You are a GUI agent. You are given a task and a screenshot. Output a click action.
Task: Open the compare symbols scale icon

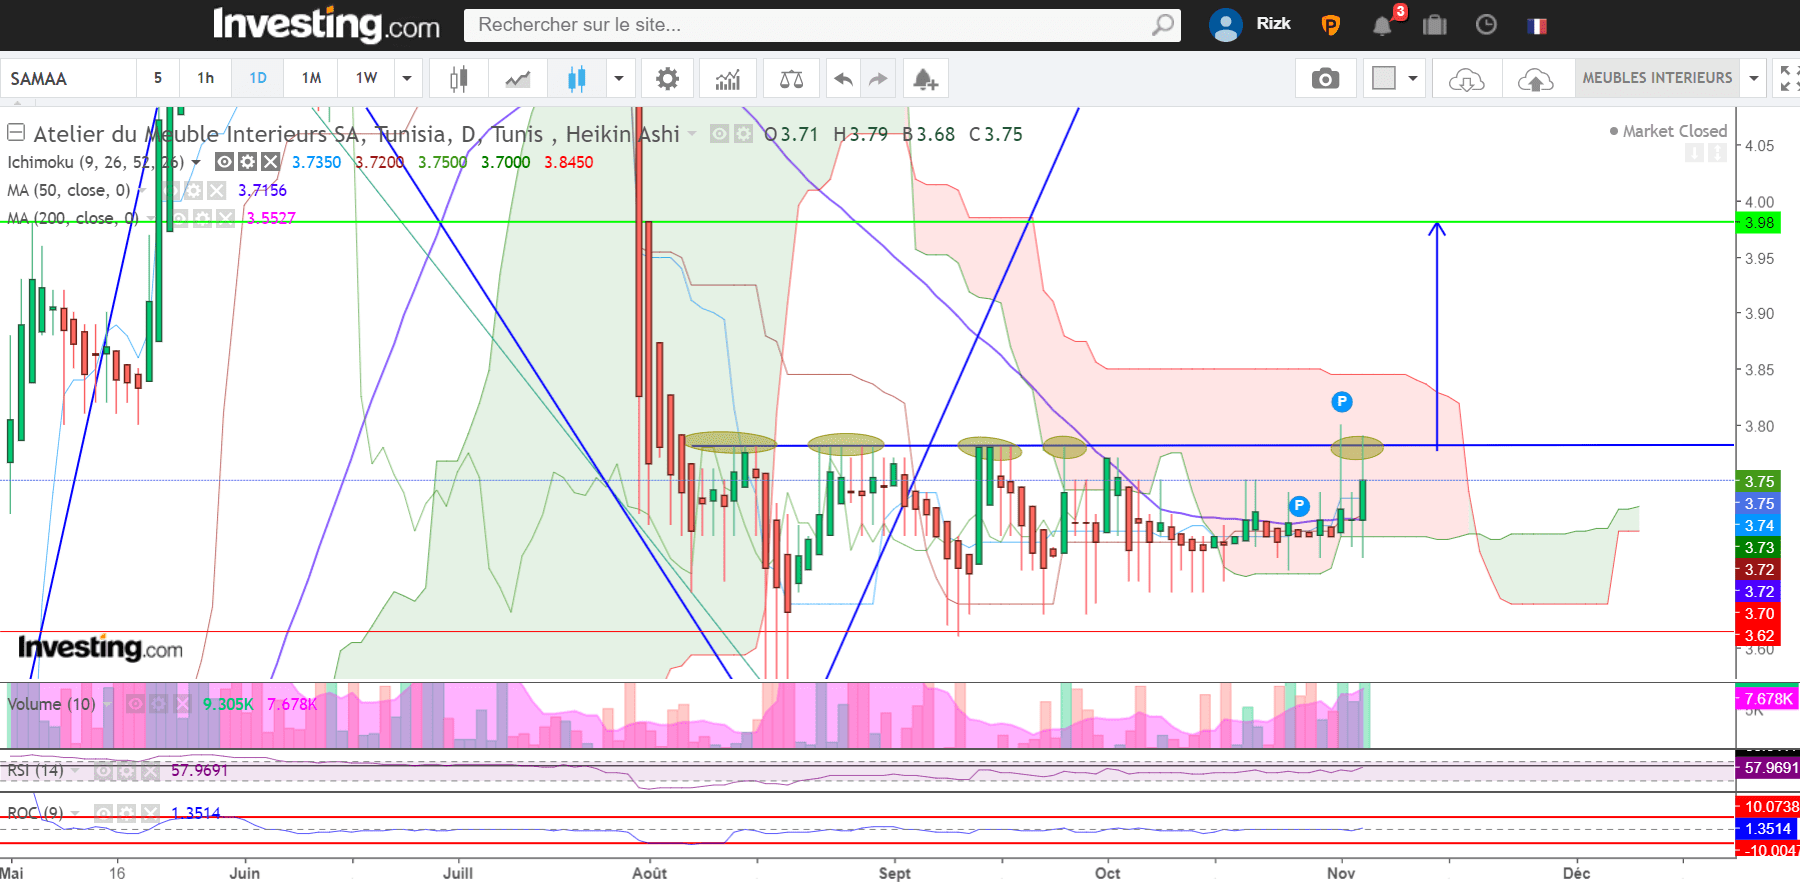791,79
